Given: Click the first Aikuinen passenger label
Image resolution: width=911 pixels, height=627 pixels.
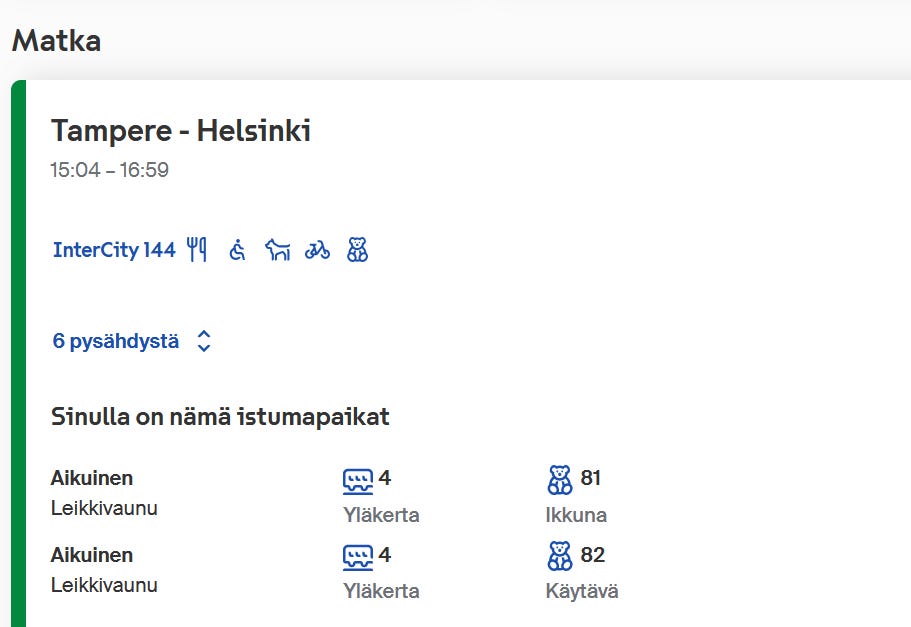Looking at the screenshot, I should pyautogui.click(x=92, y=478).
